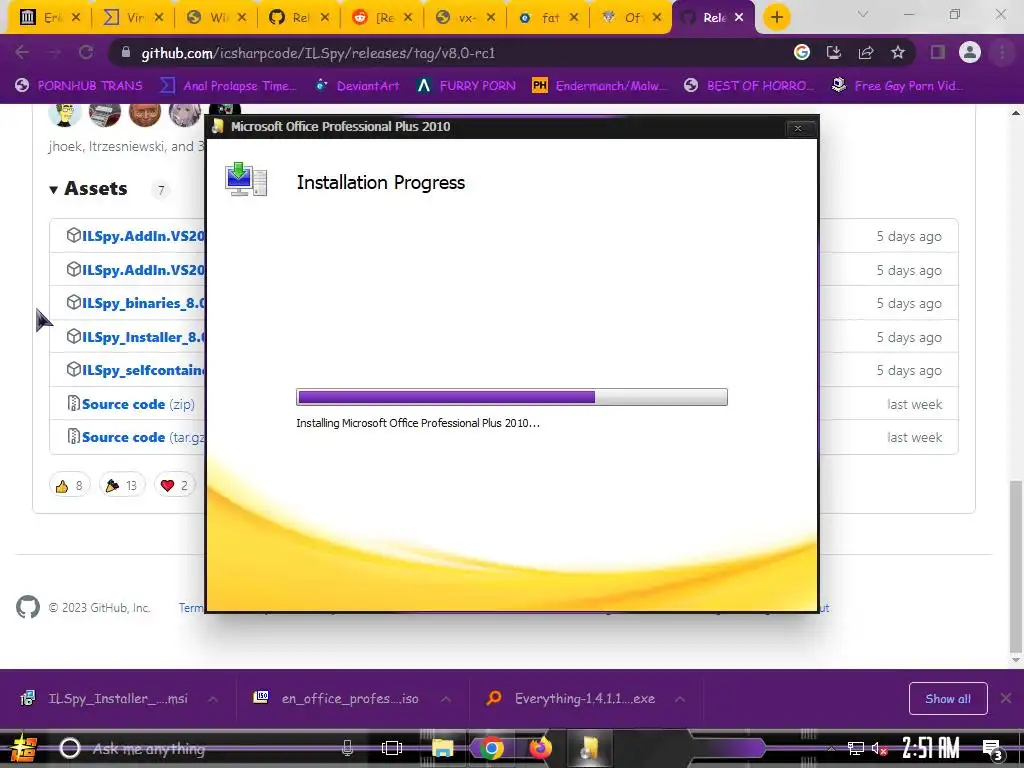Click the page vertical scrollbar thumb
Image resolution: width=1024 pixels, height=768 pixels.
pyautogui.click(x=1016, y=567)
